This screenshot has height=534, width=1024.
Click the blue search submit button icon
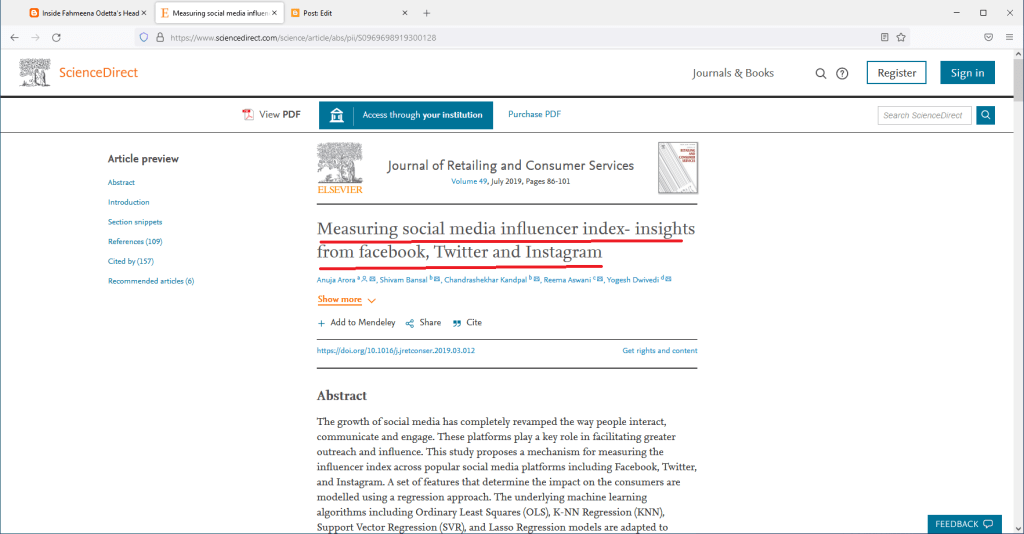[x=986, y=115]
